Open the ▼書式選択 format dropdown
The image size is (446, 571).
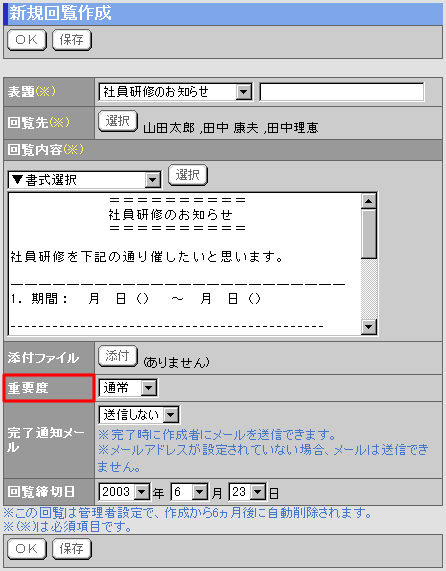[84, 180]
